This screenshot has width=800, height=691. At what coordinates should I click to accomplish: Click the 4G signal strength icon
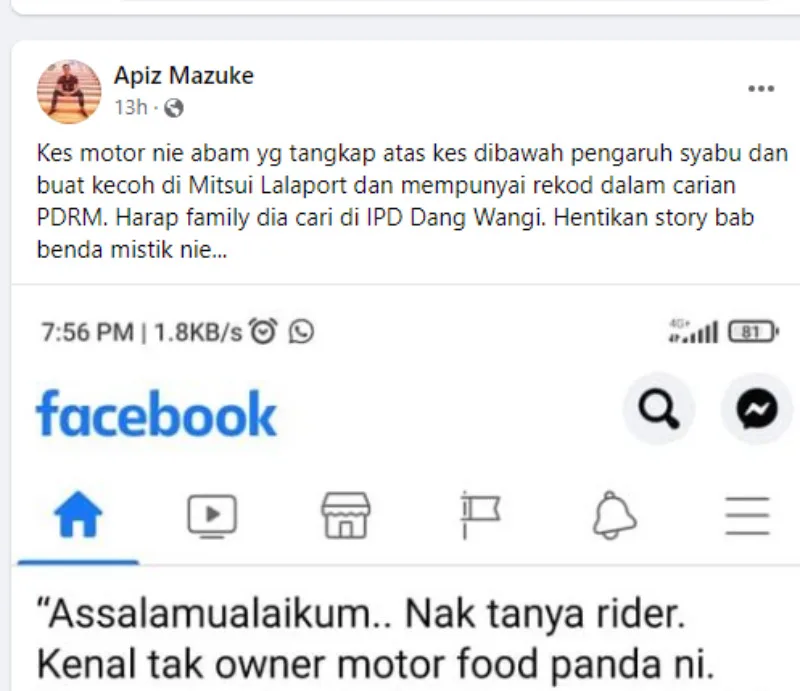693,331
